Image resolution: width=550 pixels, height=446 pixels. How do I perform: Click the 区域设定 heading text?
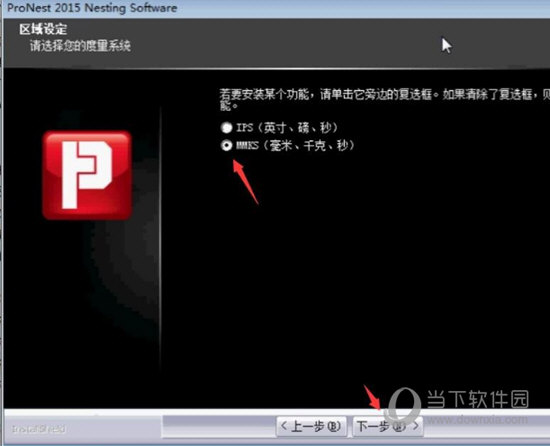coord(43,29)
